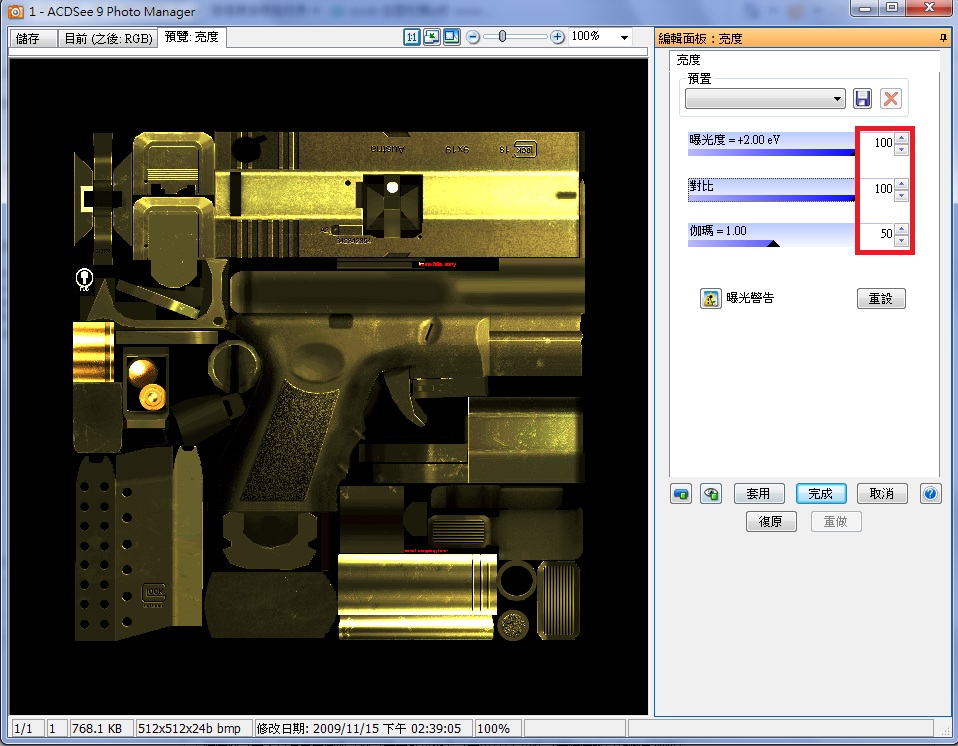
Task: Click the 對比 contrast slider
Action: pyautogui.click(x=771, y=189)
